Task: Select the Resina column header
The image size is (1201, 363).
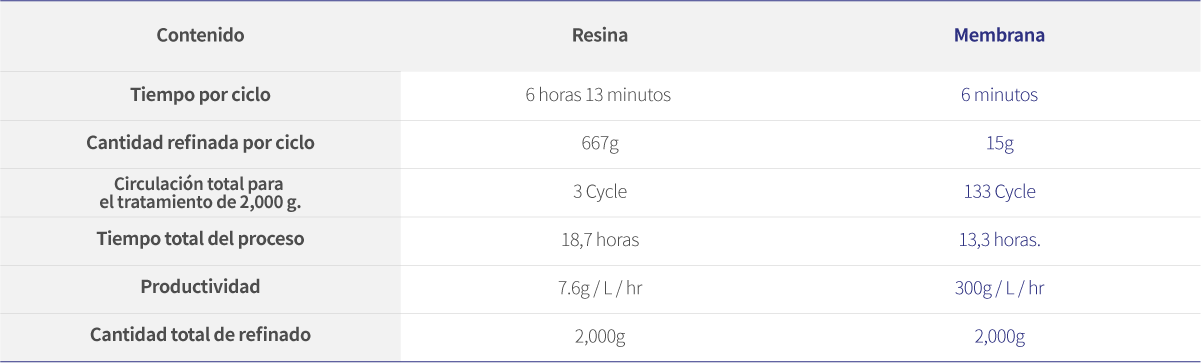Action: pyautogui.click(x=600, y=35)
